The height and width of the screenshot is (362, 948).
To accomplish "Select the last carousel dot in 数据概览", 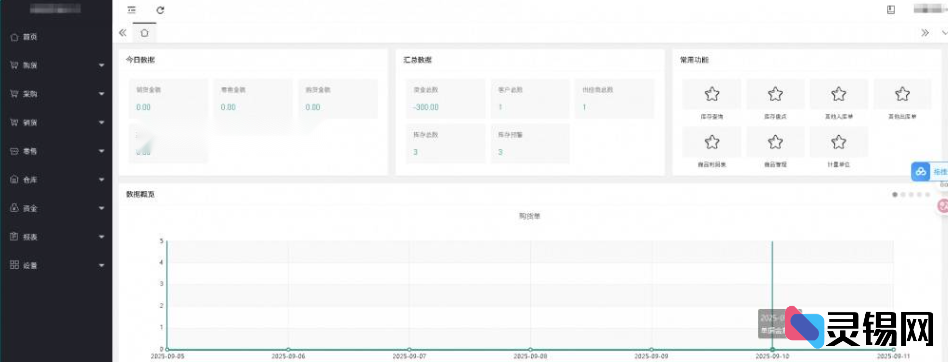I will click(x=927, y=195).
